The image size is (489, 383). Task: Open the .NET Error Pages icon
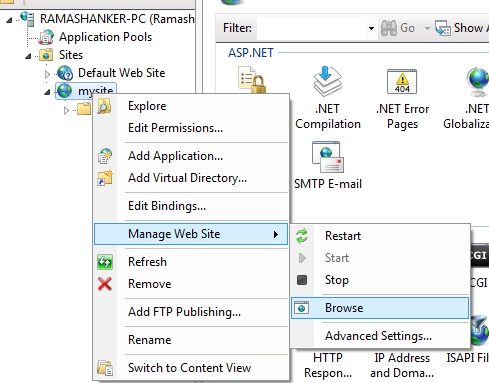(402, 81)
